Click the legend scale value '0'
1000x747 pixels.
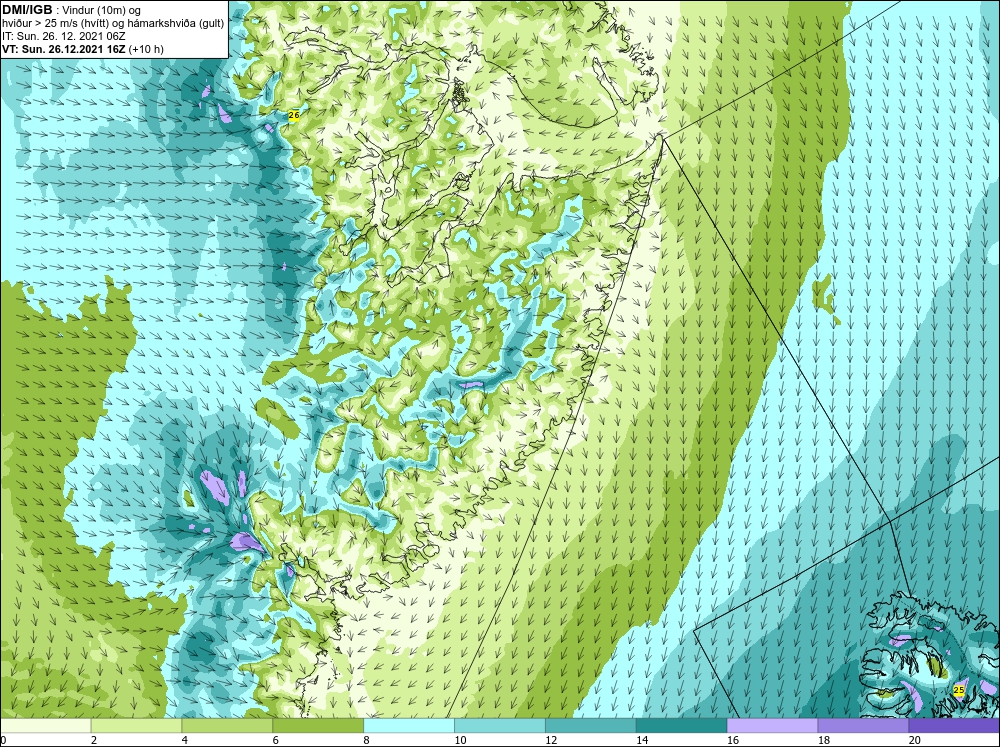(3, 740)
